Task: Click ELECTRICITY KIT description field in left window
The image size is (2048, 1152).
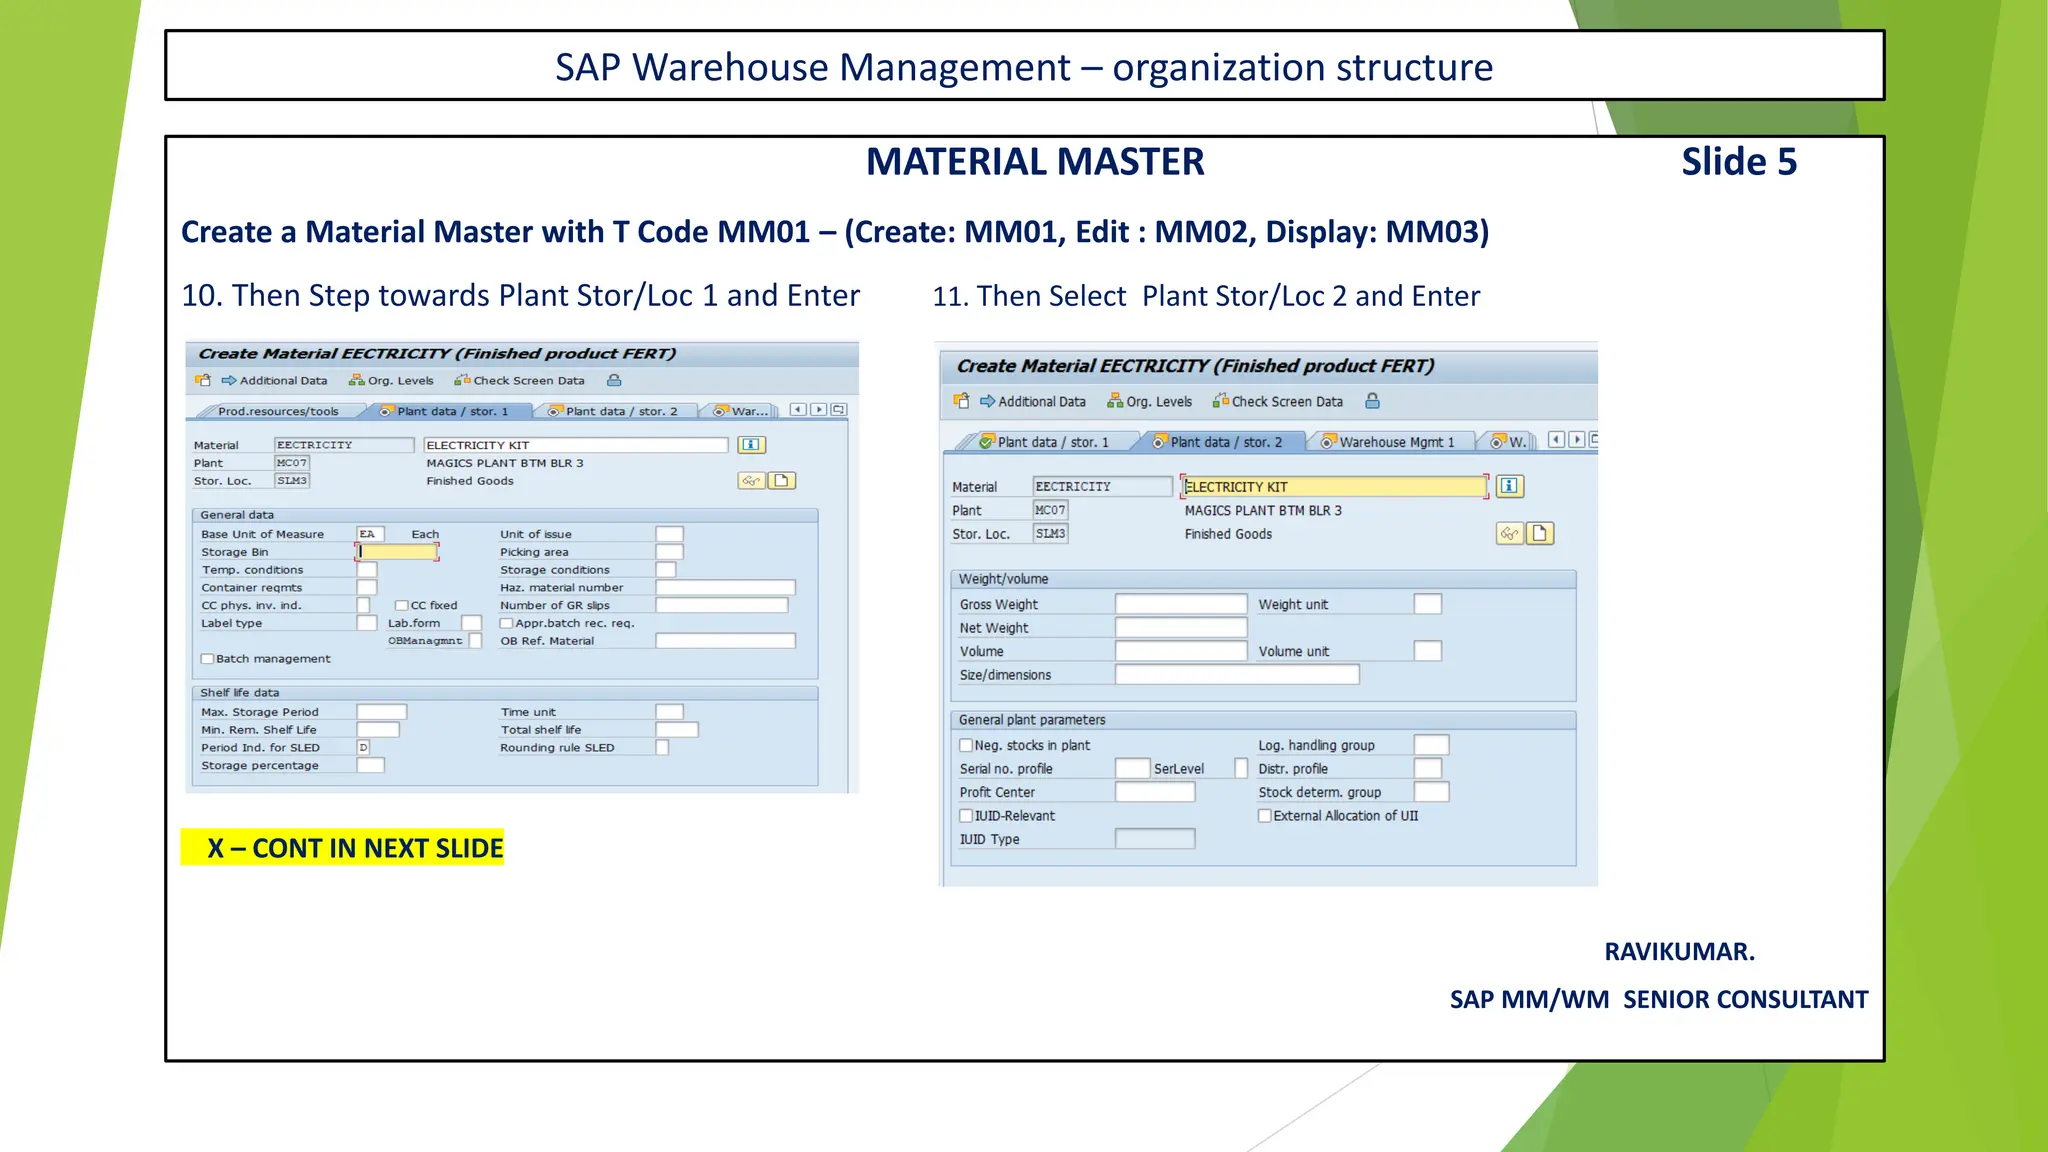Action: (576, 445)
